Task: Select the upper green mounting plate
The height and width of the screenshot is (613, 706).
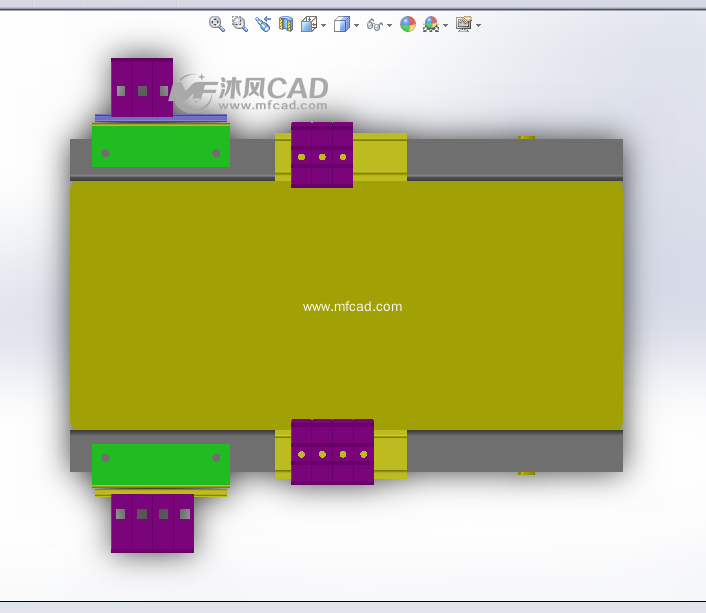Action: click(160, 146)
